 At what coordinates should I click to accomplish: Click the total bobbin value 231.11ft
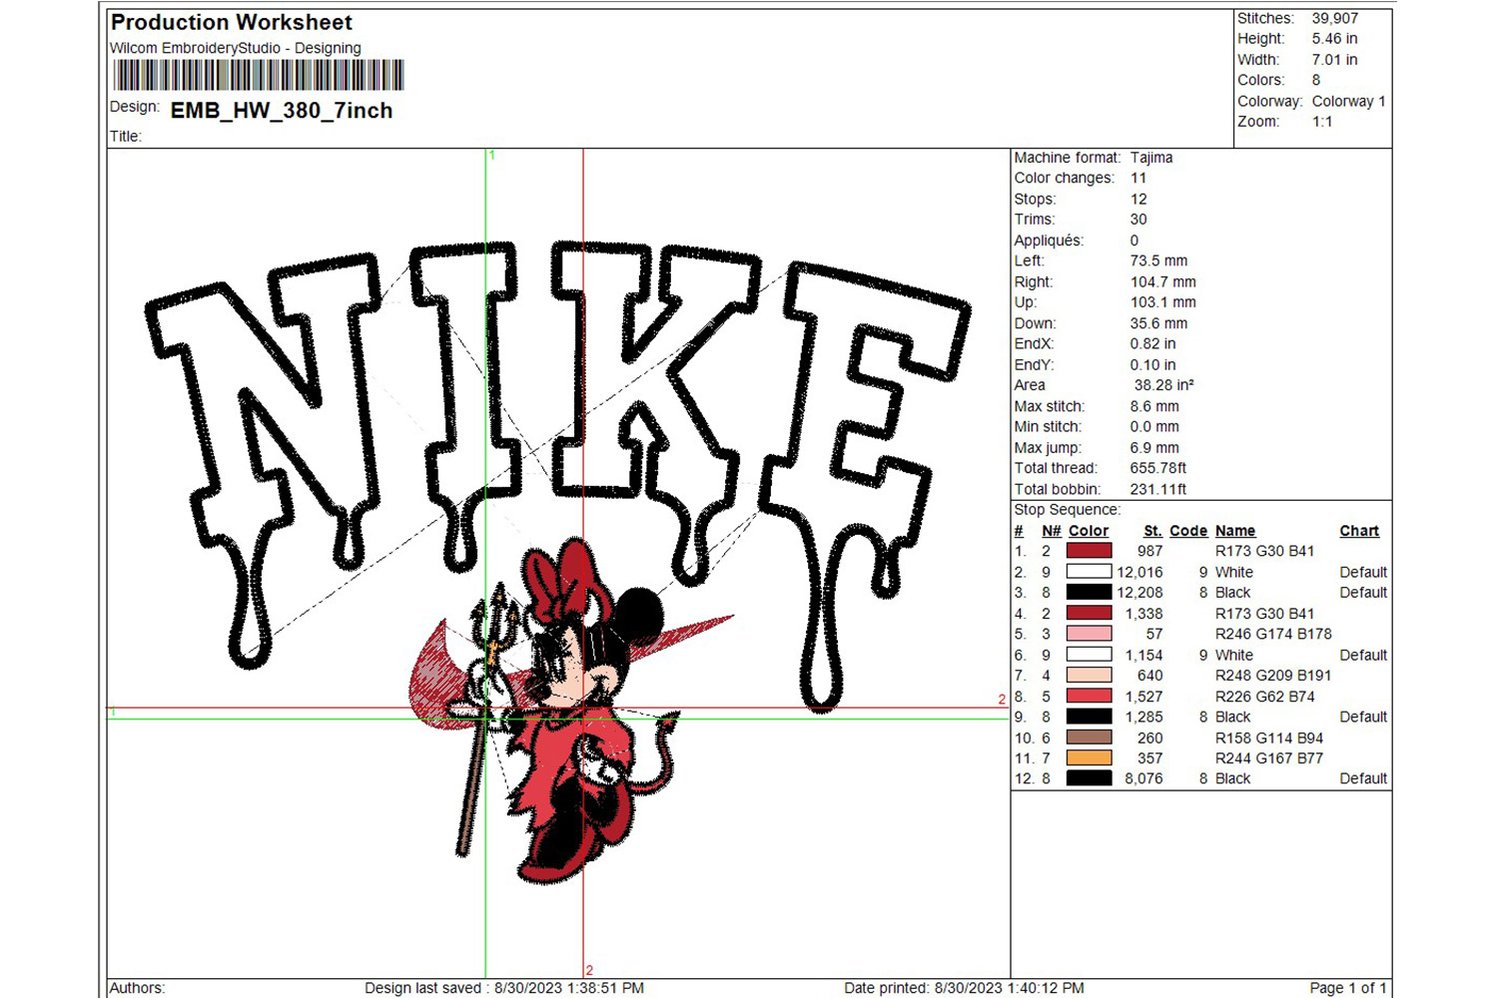tap(1158, 489)
